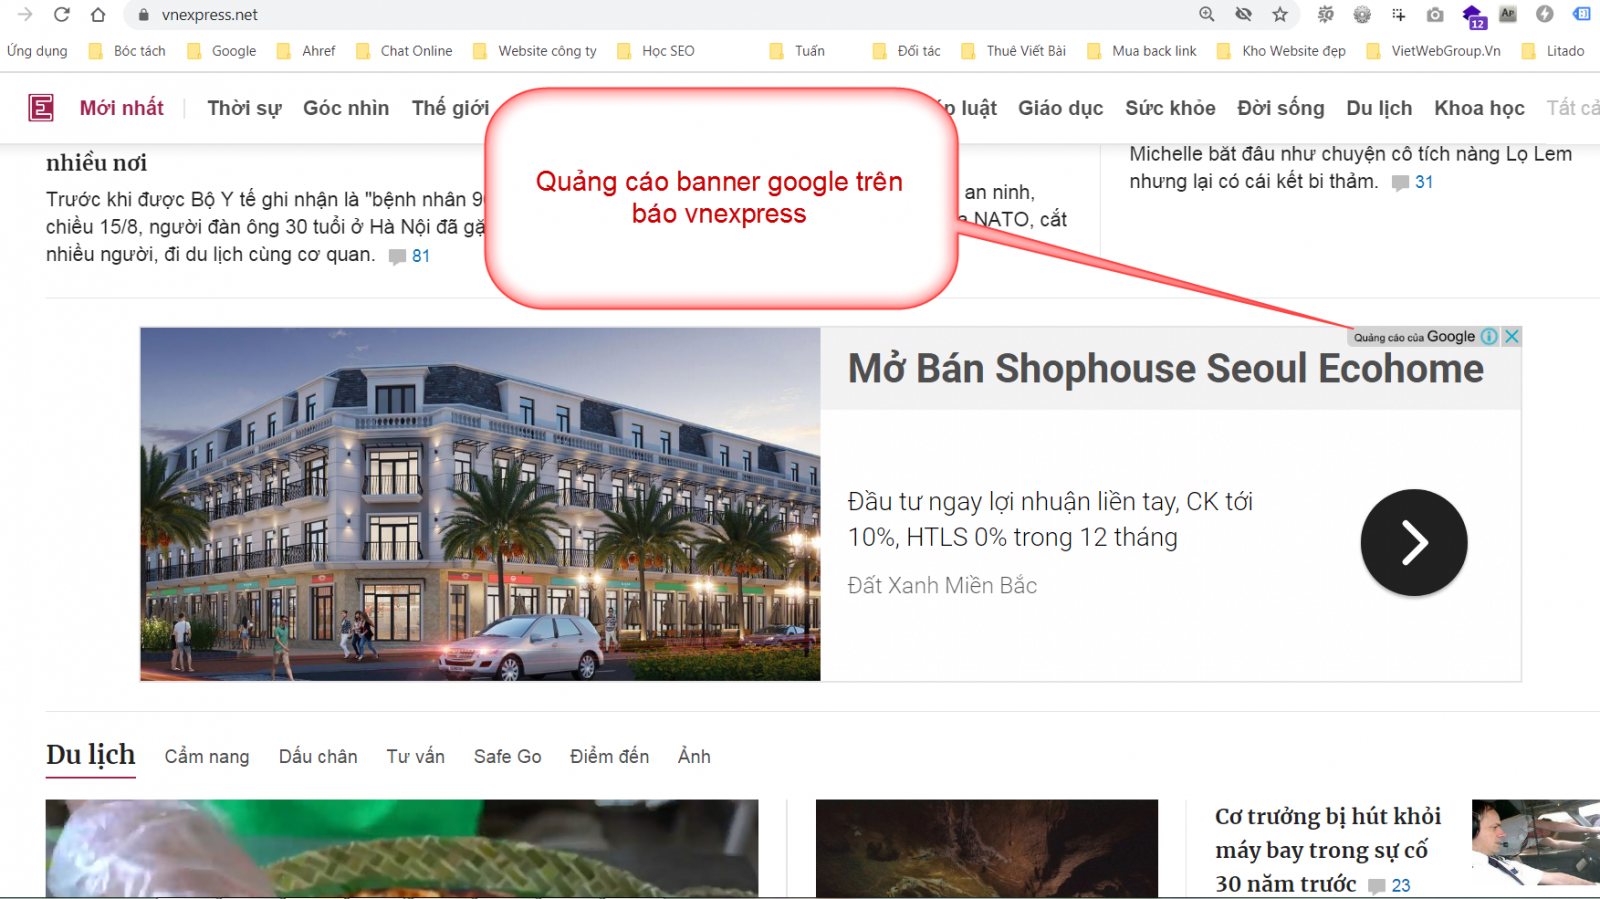Select the Cẩm nang tab
Screen dimensions: 1600x899
[207, 757]
